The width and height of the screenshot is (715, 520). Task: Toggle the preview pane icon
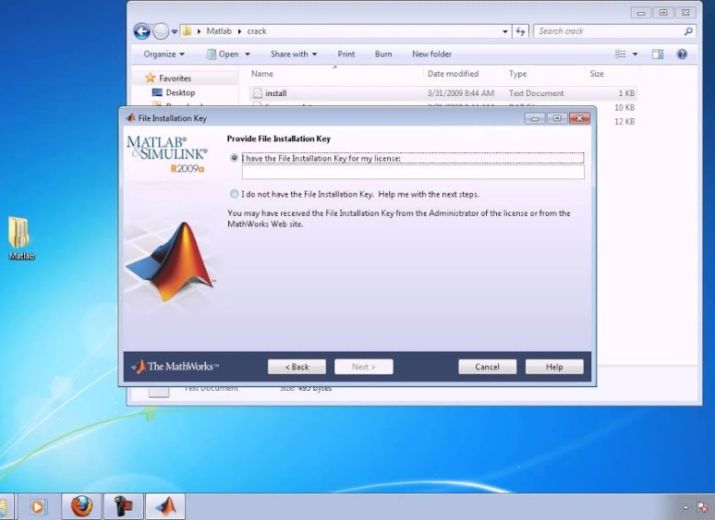point(658,54)
